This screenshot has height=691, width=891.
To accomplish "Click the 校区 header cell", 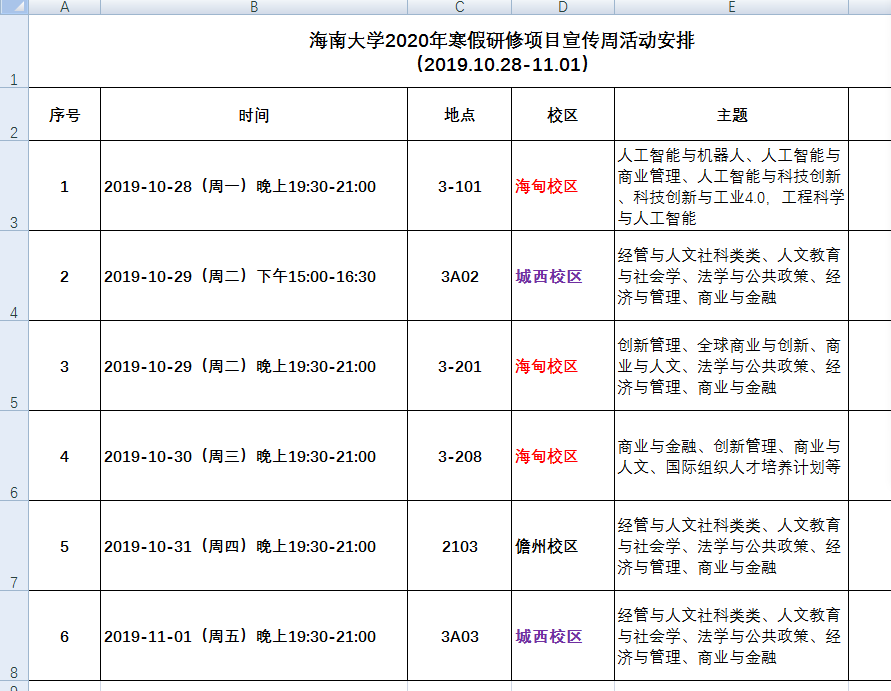I will (x=563, y=114).
